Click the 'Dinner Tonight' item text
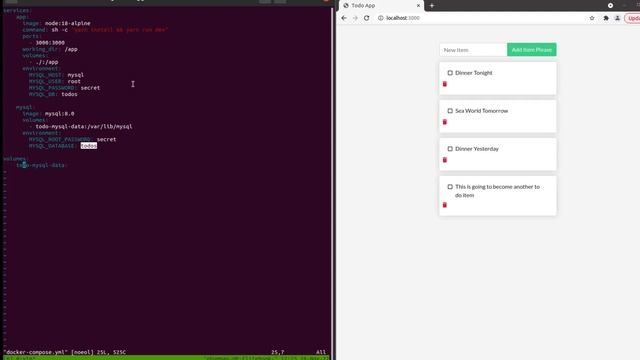This screenshot has height=360, width=640. point(473,73)
